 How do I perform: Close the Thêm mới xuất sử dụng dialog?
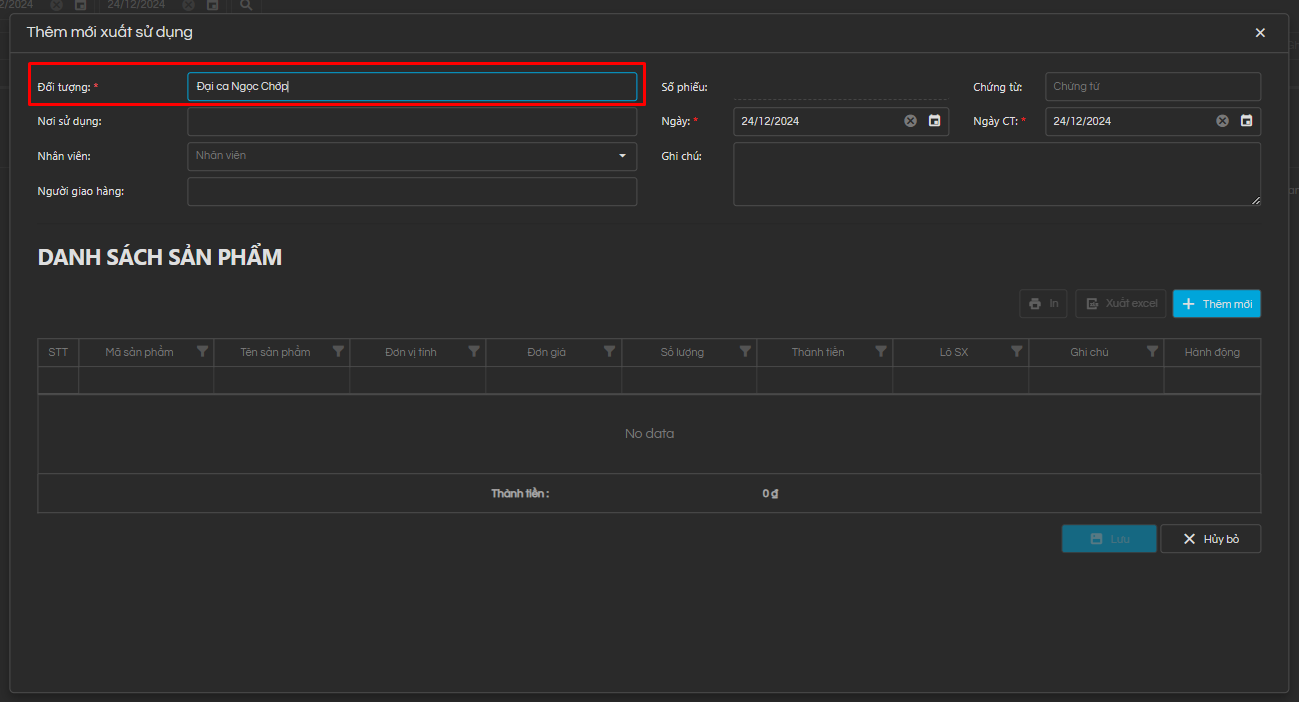[x=1260, y=33]
